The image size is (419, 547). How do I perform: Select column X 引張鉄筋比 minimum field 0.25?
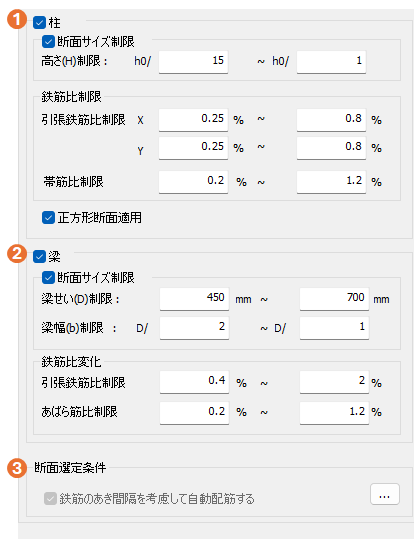(193, 120)
